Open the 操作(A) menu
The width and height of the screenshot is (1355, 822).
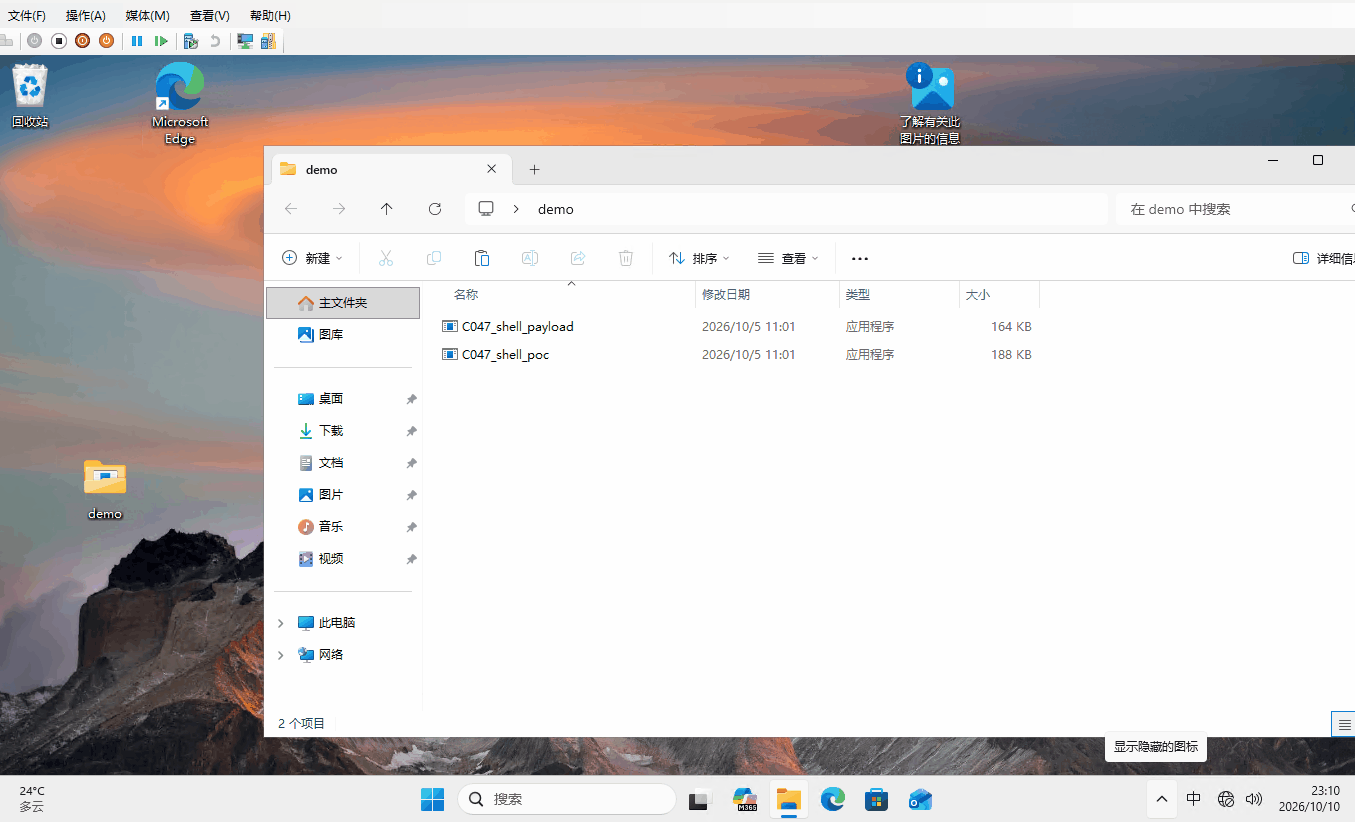pos(86,16)
